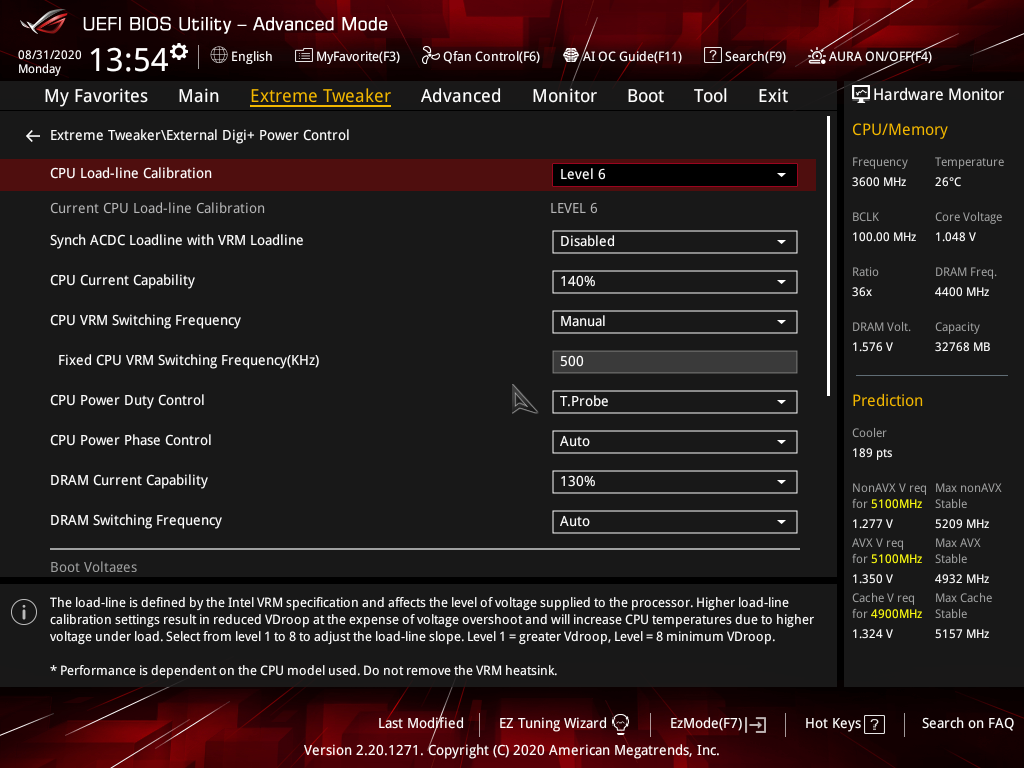Click the AI OC Guide brain icon
Image resolution: width=1024 pixels, height=768 pixels.
(571, 56)
